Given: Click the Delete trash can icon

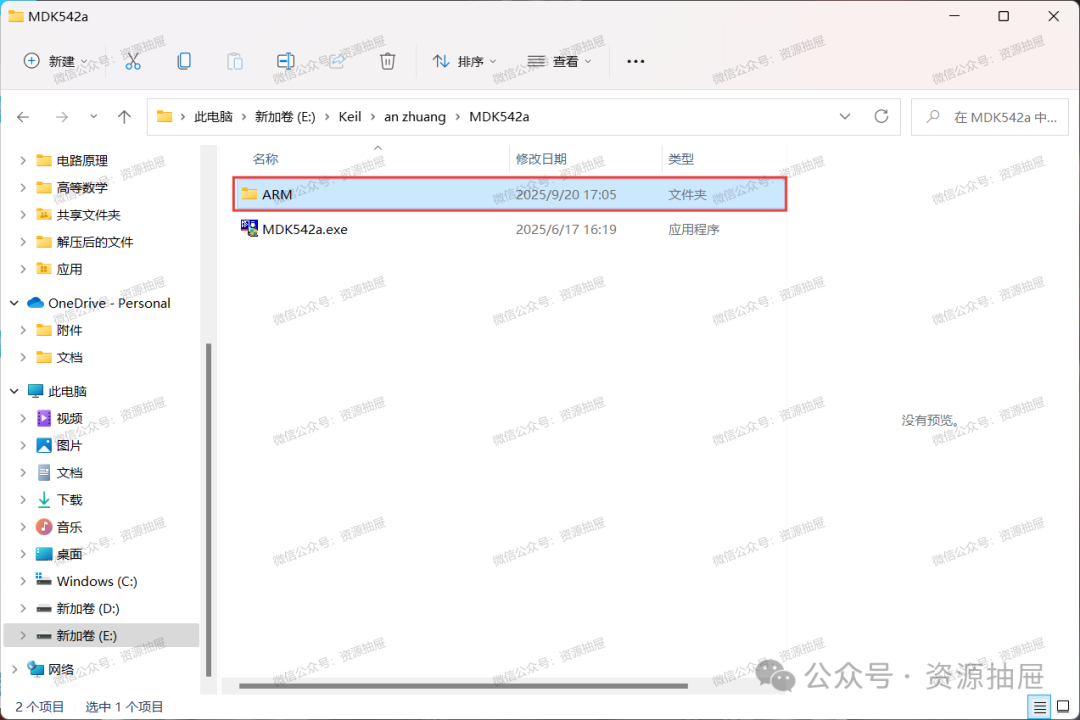Looking at the screenshot, I should (388, 61).
